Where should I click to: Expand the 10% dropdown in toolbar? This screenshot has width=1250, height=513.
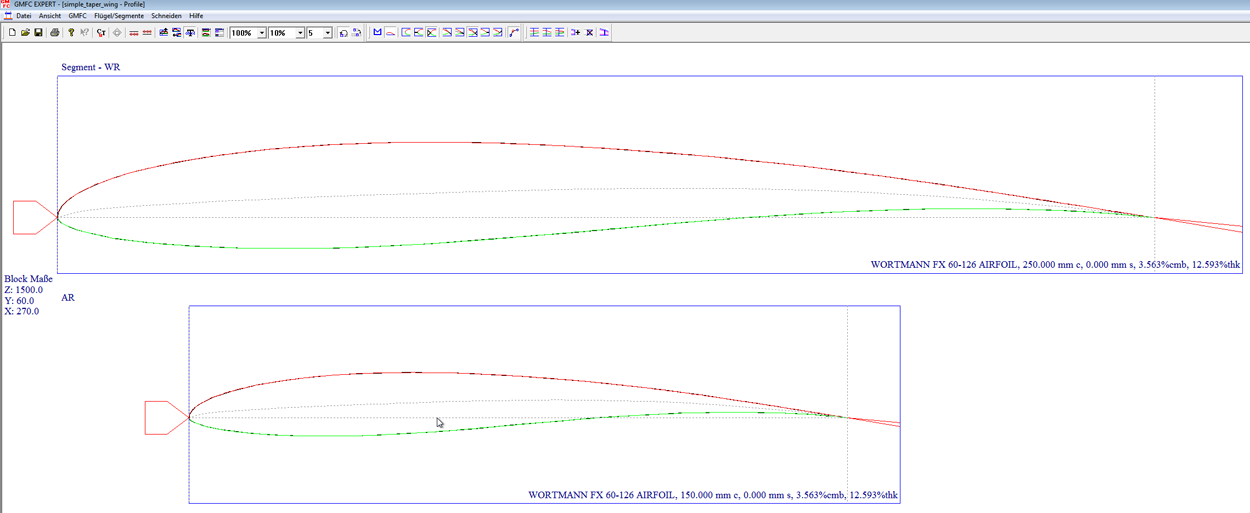[300, 33]
